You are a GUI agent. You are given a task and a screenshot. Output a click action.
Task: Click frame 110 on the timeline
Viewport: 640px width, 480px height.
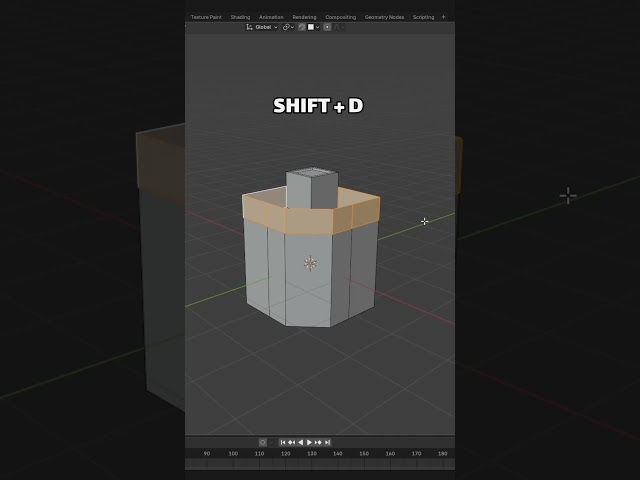(x=259, y=453)
